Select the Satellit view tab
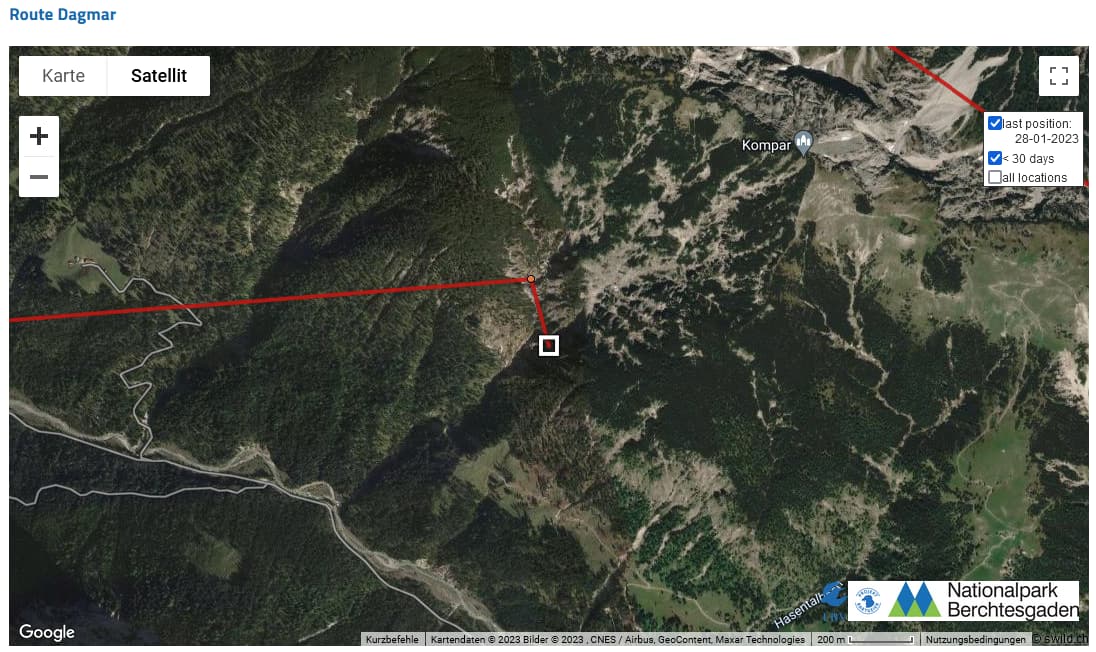This screenshot has width=1096, height=652. click(159, 75)
